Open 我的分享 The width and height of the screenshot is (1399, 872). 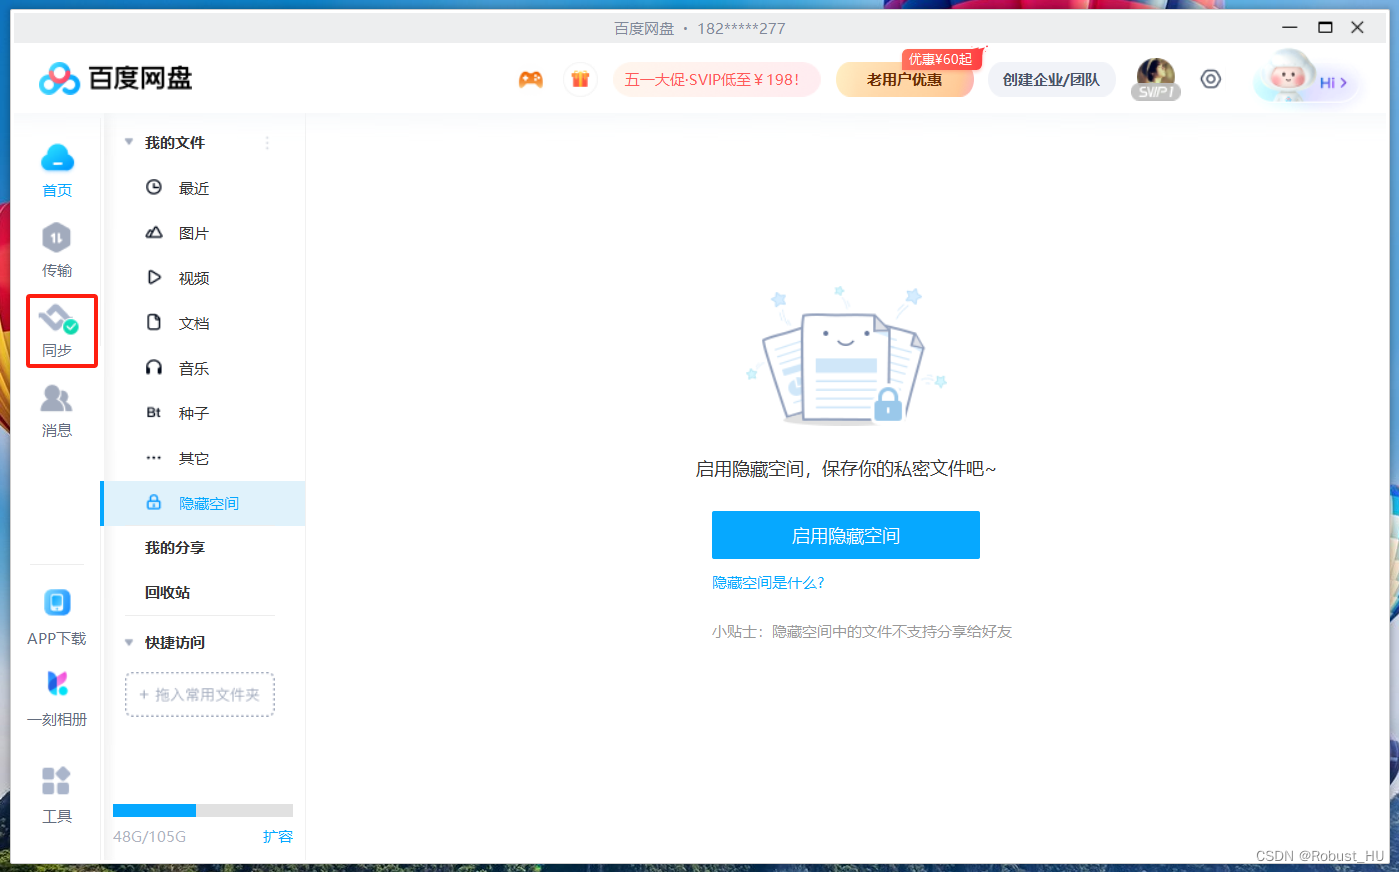175,548
